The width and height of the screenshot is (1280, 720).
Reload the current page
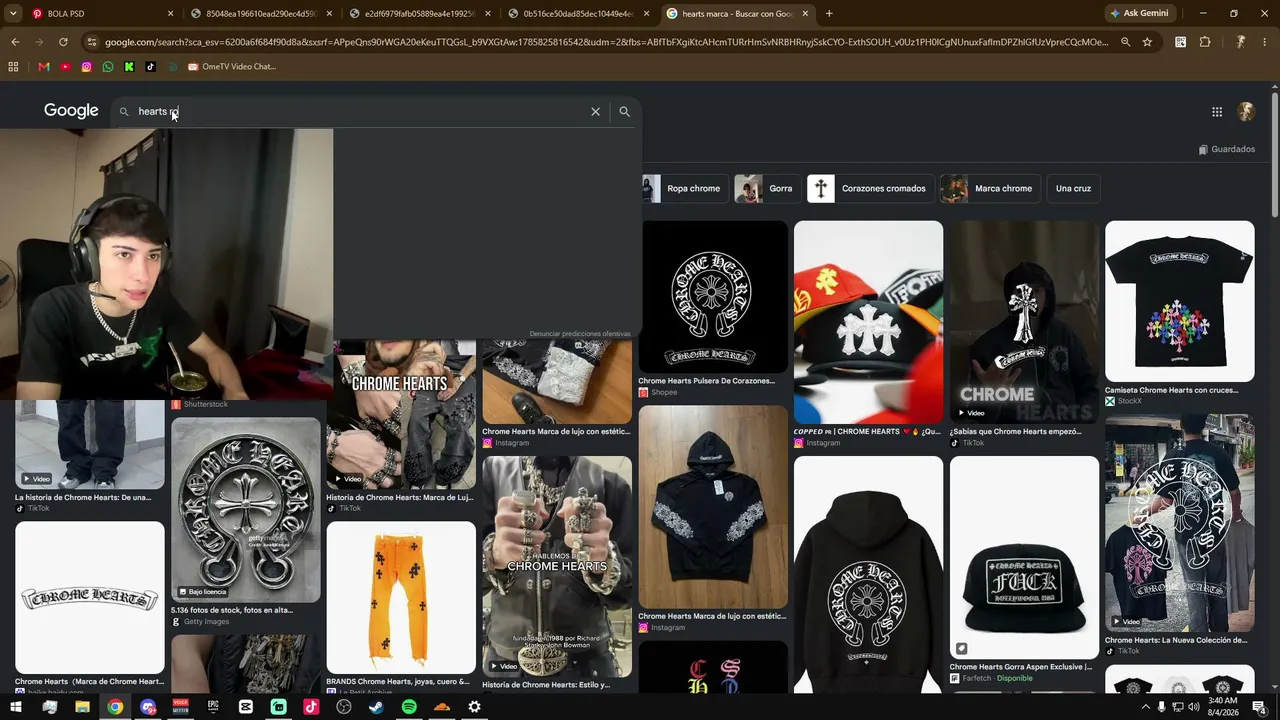point(63,42)
